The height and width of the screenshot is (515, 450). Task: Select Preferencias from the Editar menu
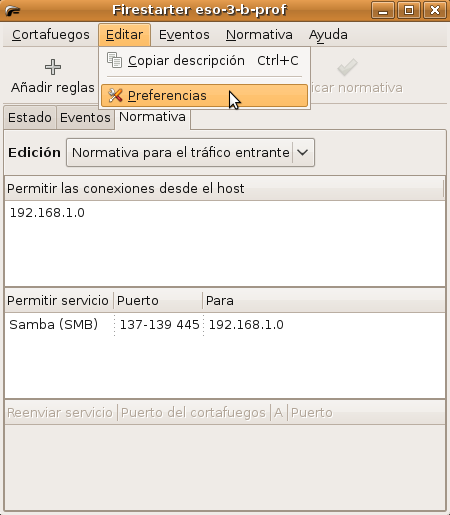[x=204, y=96]
